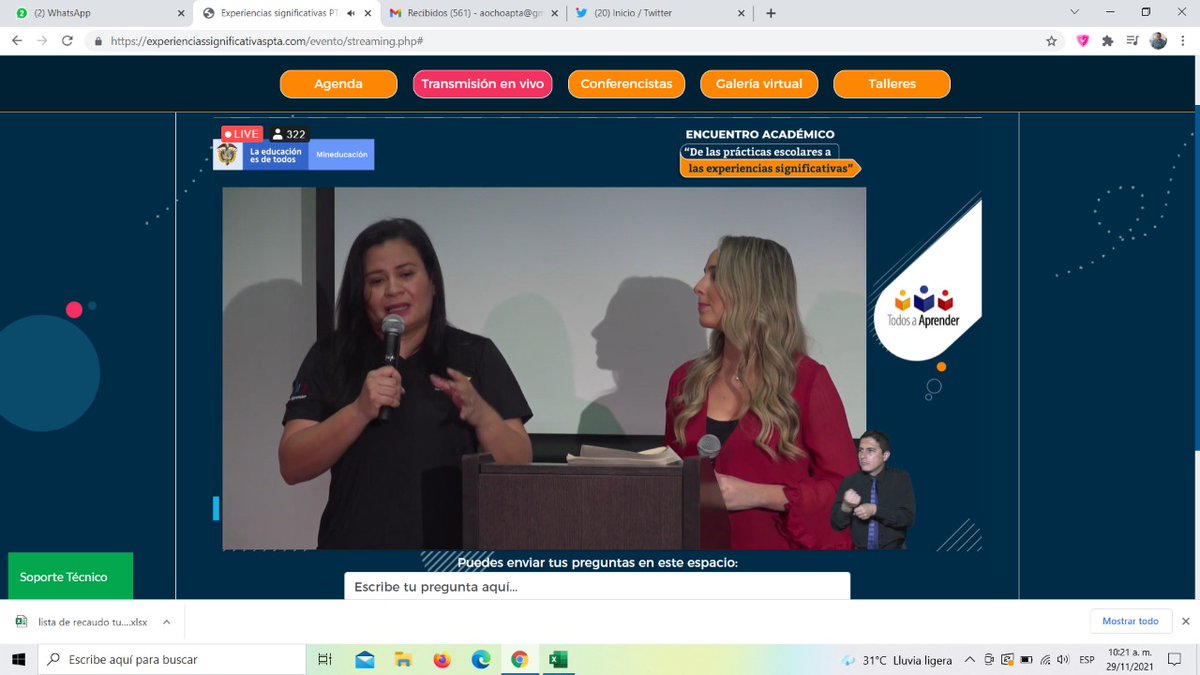Open File Explorer from taskbar
Viewport: 1200px width, 675px height.
(403, 659)
